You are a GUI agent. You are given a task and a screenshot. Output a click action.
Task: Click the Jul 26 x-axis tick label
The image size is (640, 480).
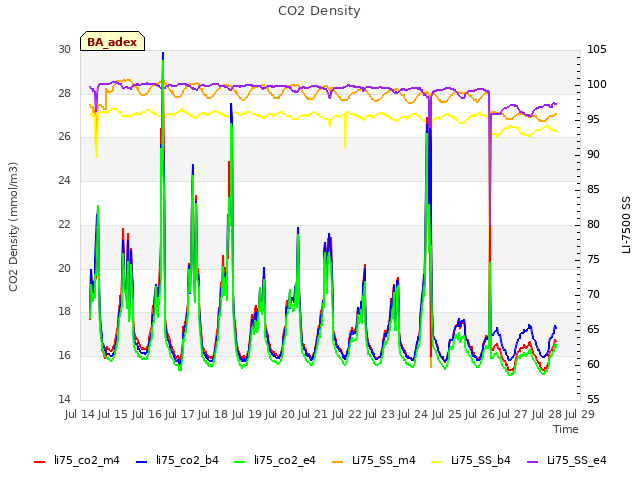tap(480, 414)
